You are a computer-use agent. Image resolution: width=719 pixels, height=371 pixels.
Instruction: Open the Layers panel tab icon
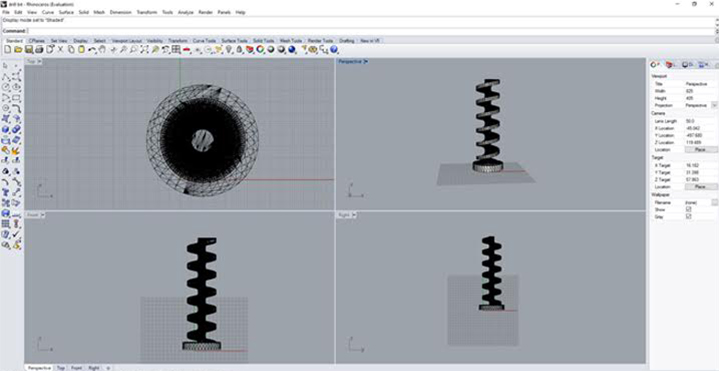[x=670, y=65]
